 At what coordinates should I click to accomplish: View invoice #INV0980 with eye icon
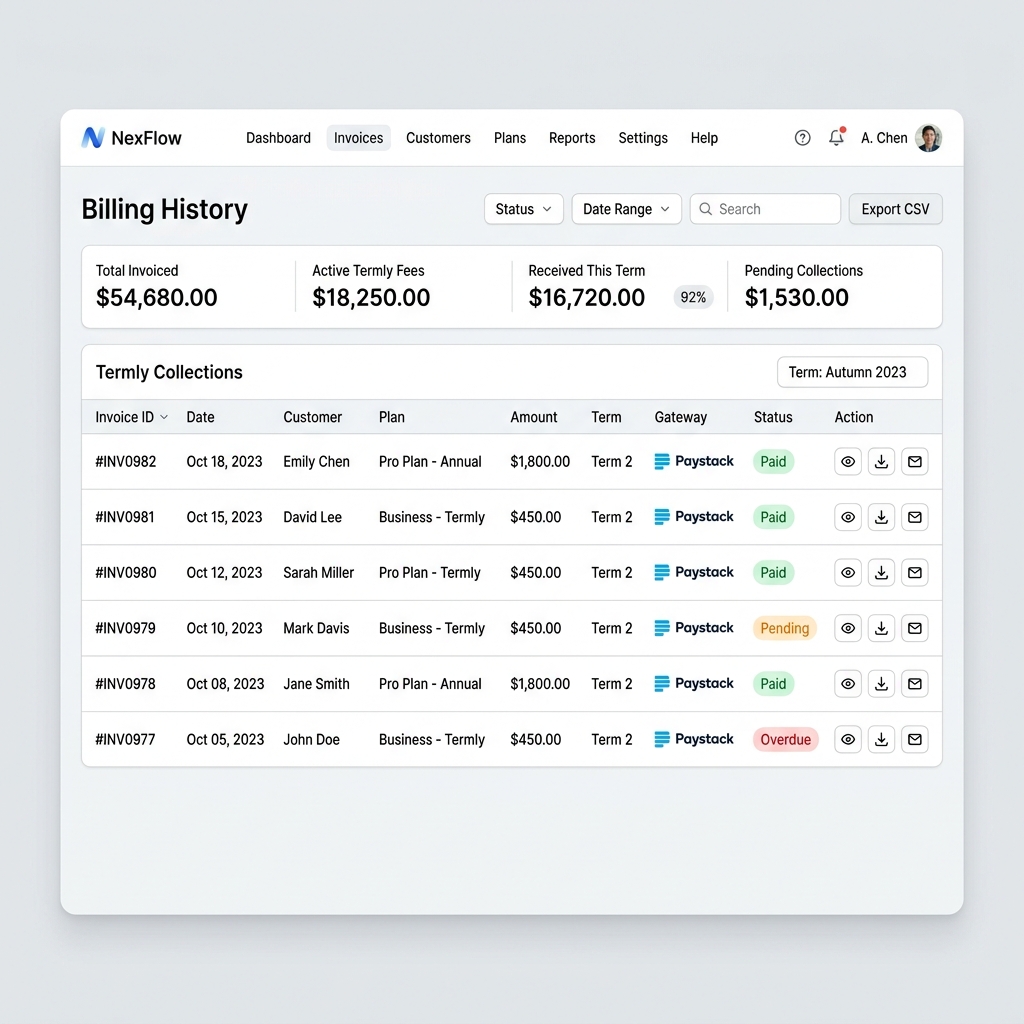pos(848,573)
